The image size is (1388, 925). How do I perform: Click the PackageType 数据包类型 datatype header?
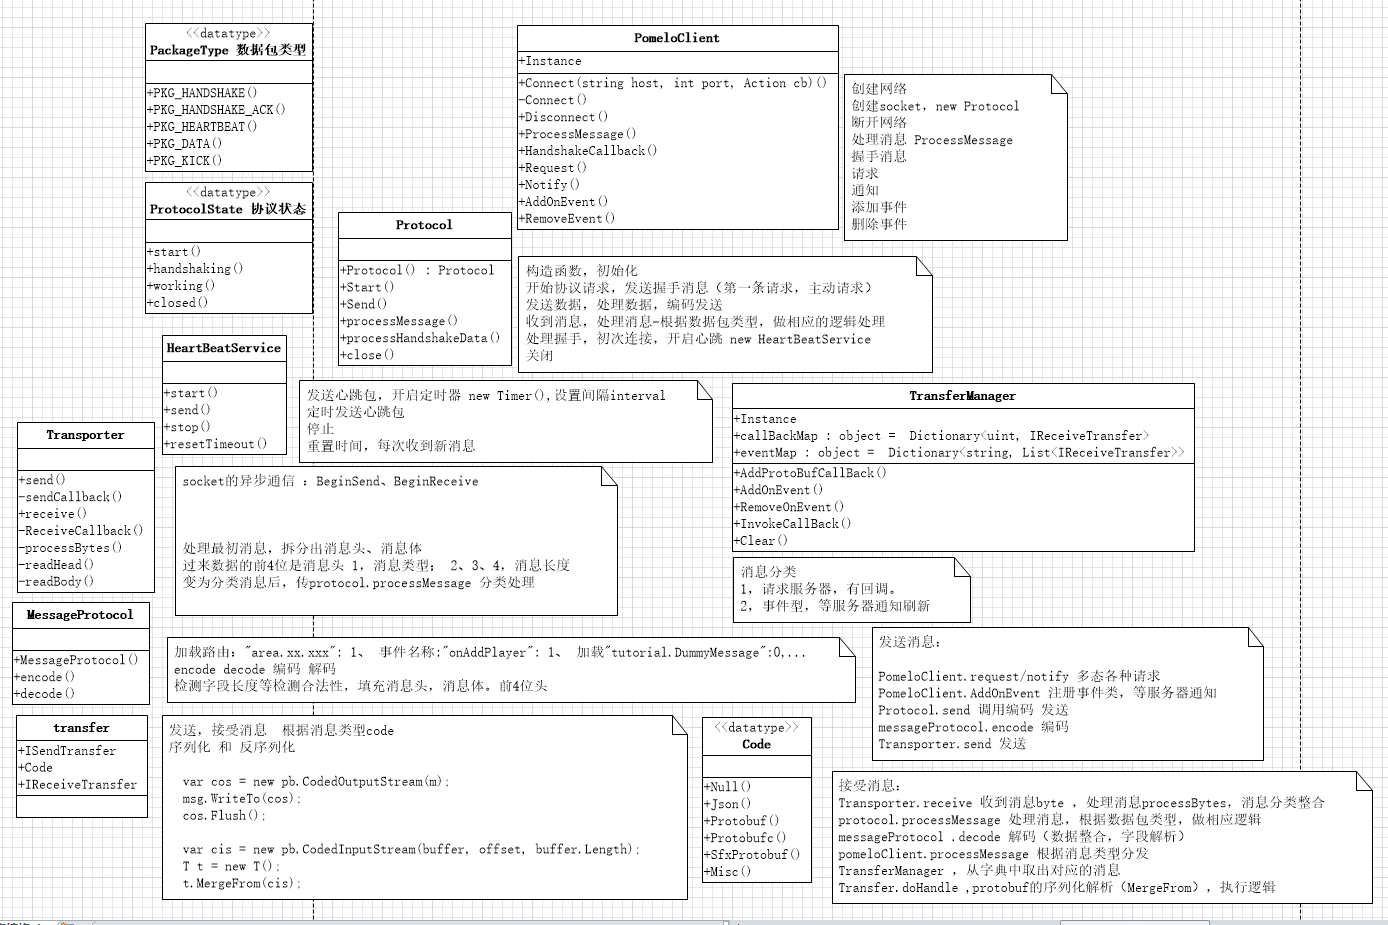coord(228,42)
